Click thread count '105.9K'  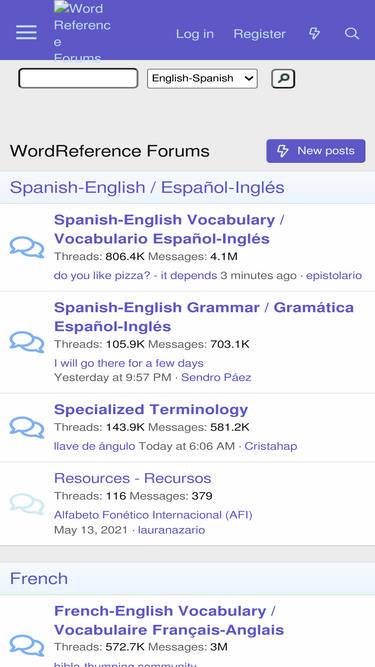coord(125,344)
